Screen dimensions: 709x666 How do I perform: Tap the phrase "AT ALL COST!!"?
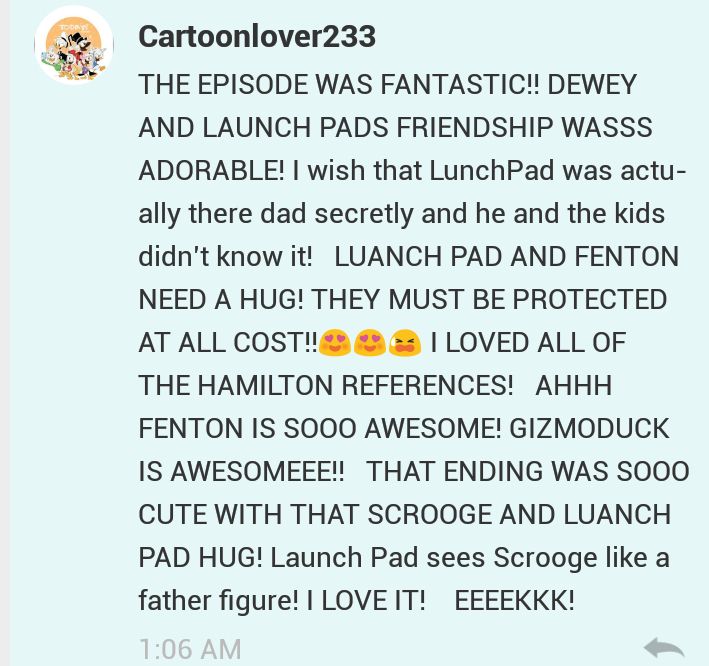(x=228, y=342)
